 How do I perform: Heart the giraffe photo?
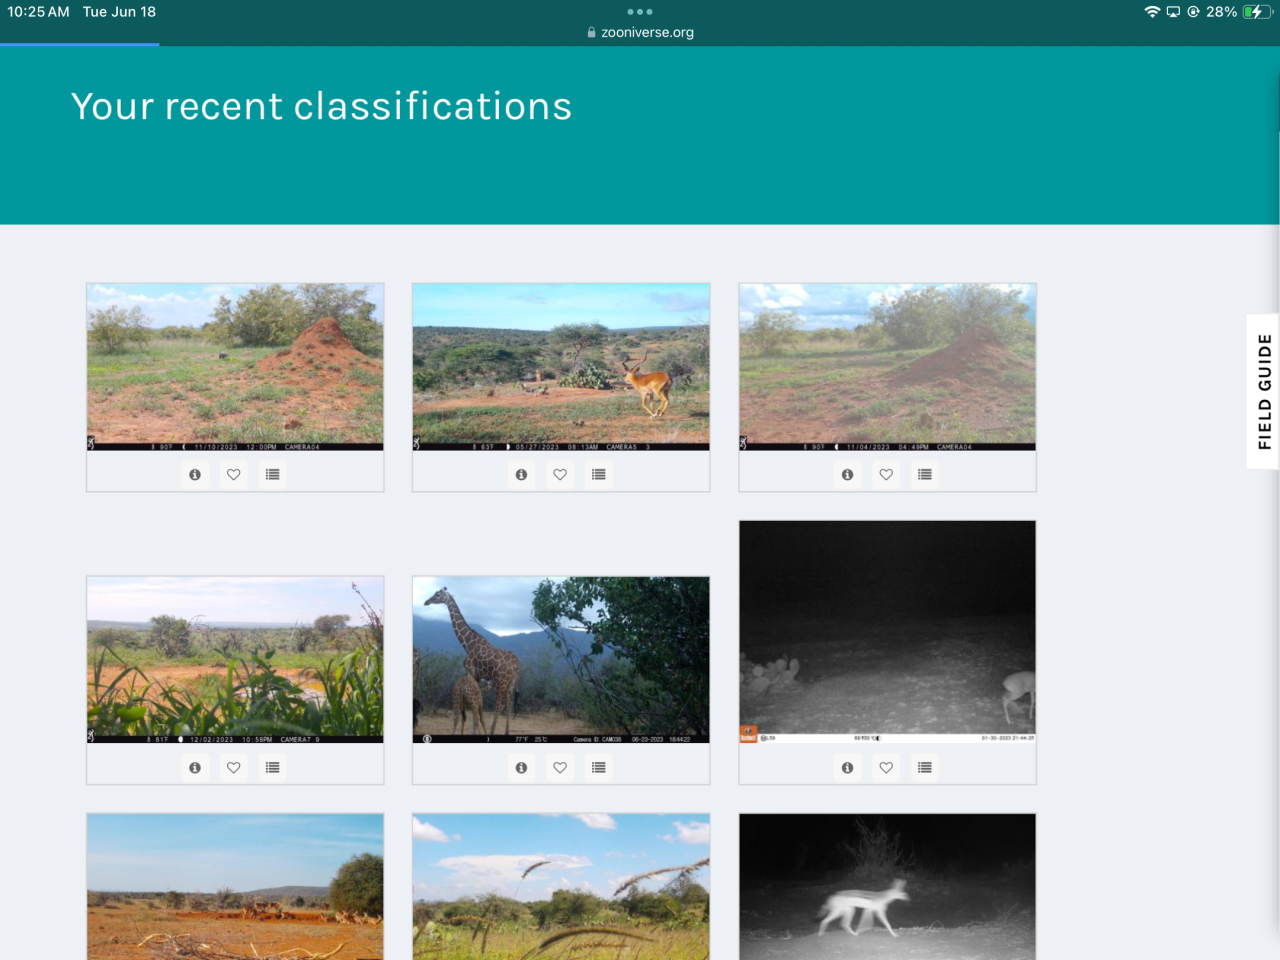pos(560,768)
